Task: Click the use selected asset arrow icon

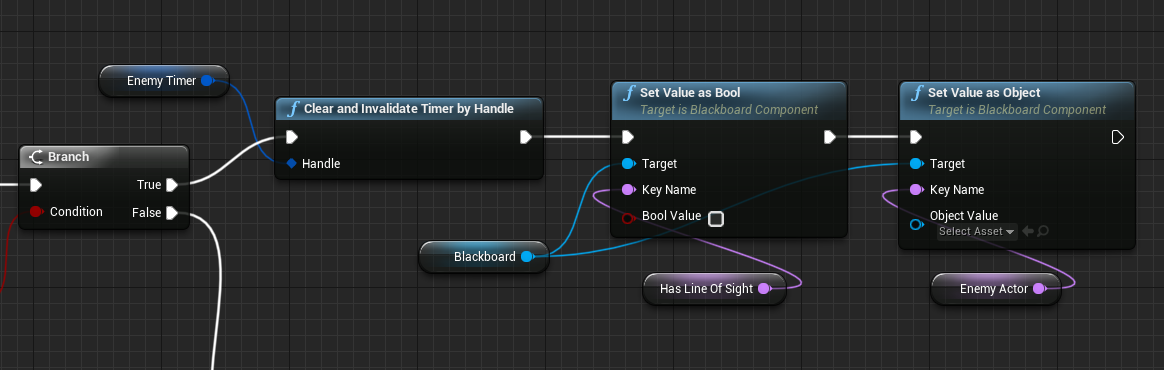Action: pos(1027,232)
